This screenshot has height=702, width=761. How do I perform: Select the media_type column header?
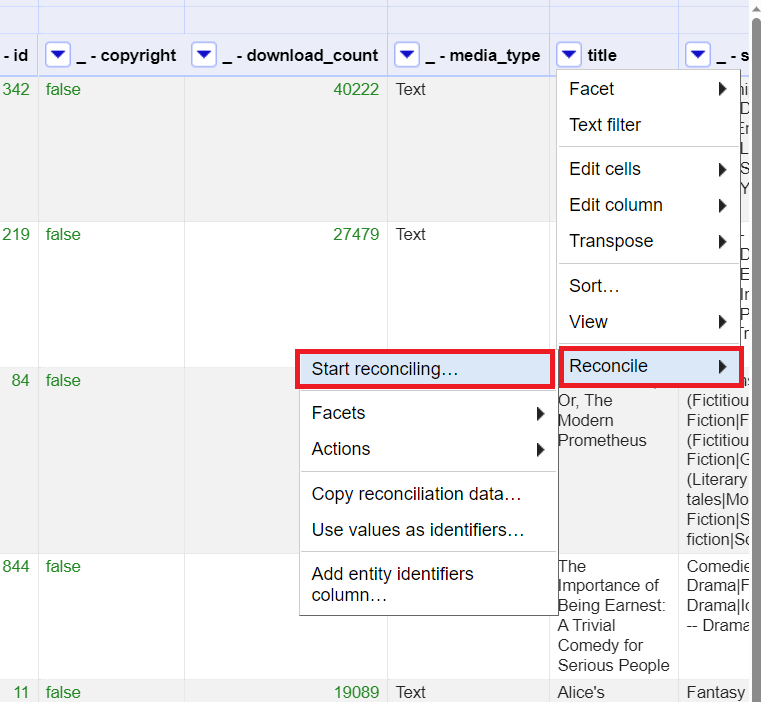coord(482,55)
